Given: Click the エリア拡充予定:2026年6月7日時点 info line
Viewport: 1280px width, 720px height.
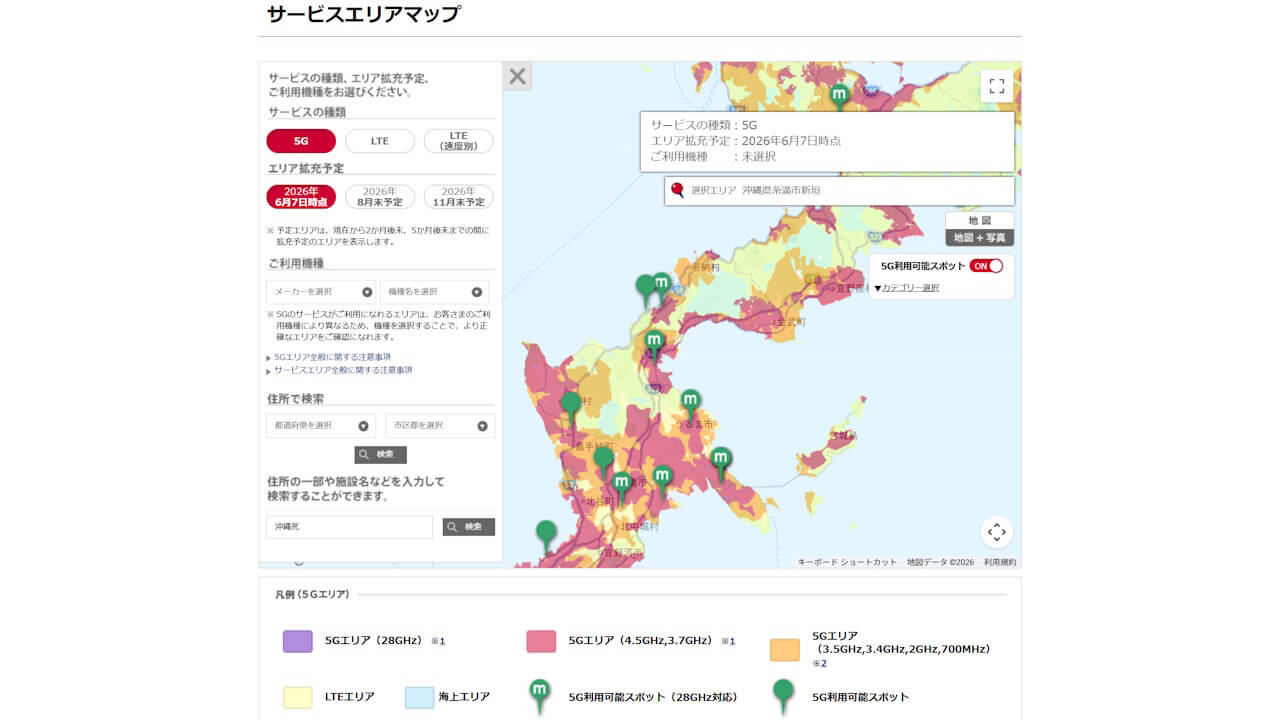Looking at the screenshot, I should pos(745,141).
